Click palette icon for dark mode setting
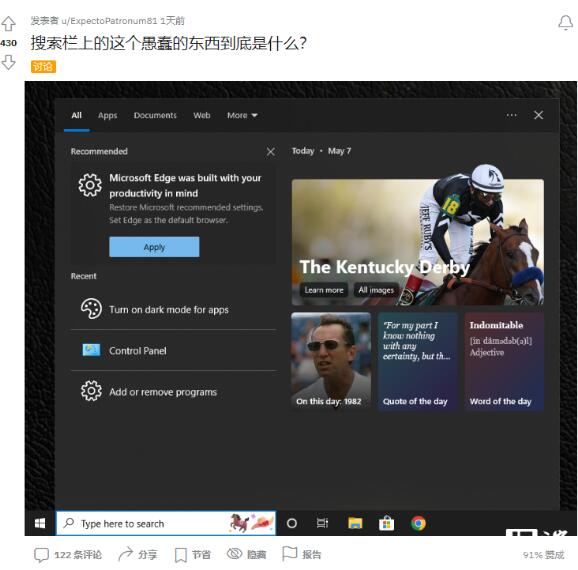This screenshot has height=570, width=578. pyautogui.click(x=91, y=309)
